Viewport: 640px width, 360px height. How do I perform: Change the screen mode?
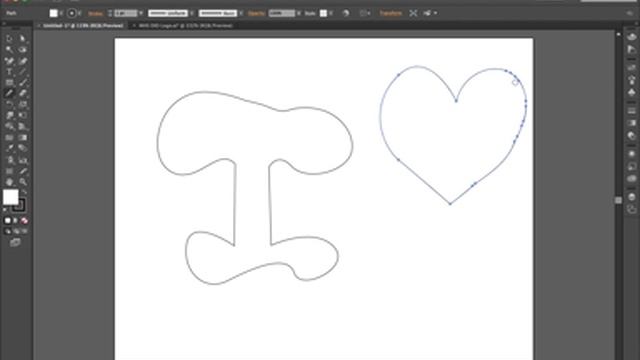tap(15, 242)
